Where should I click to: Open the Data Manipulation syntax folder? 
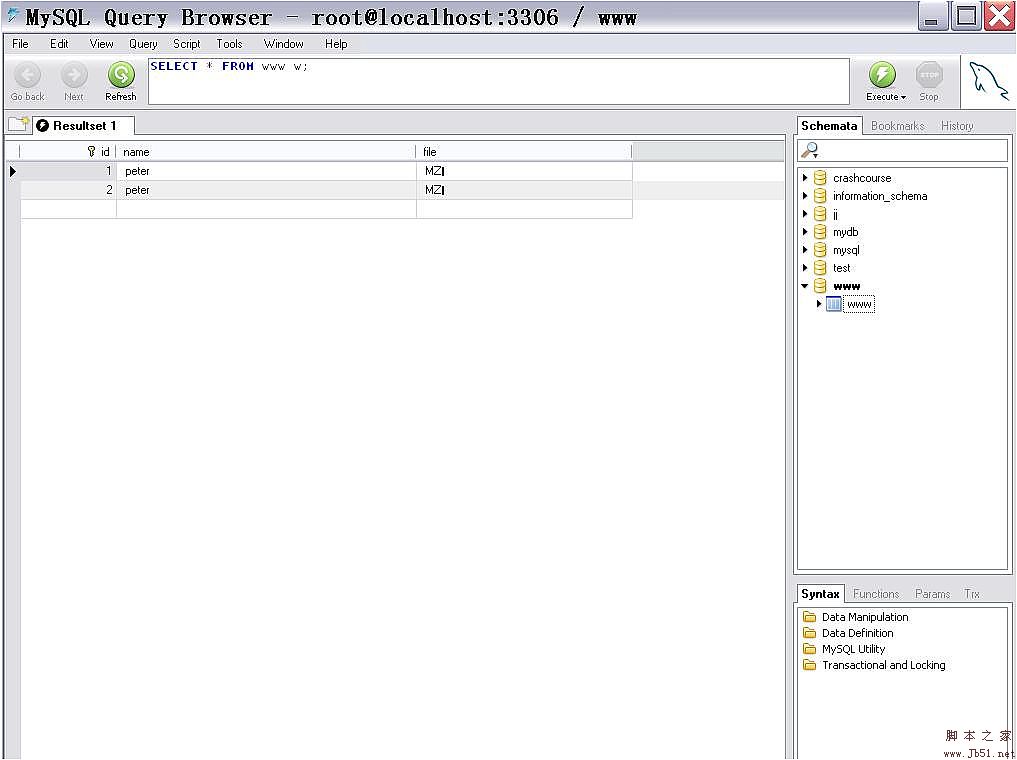864,617
